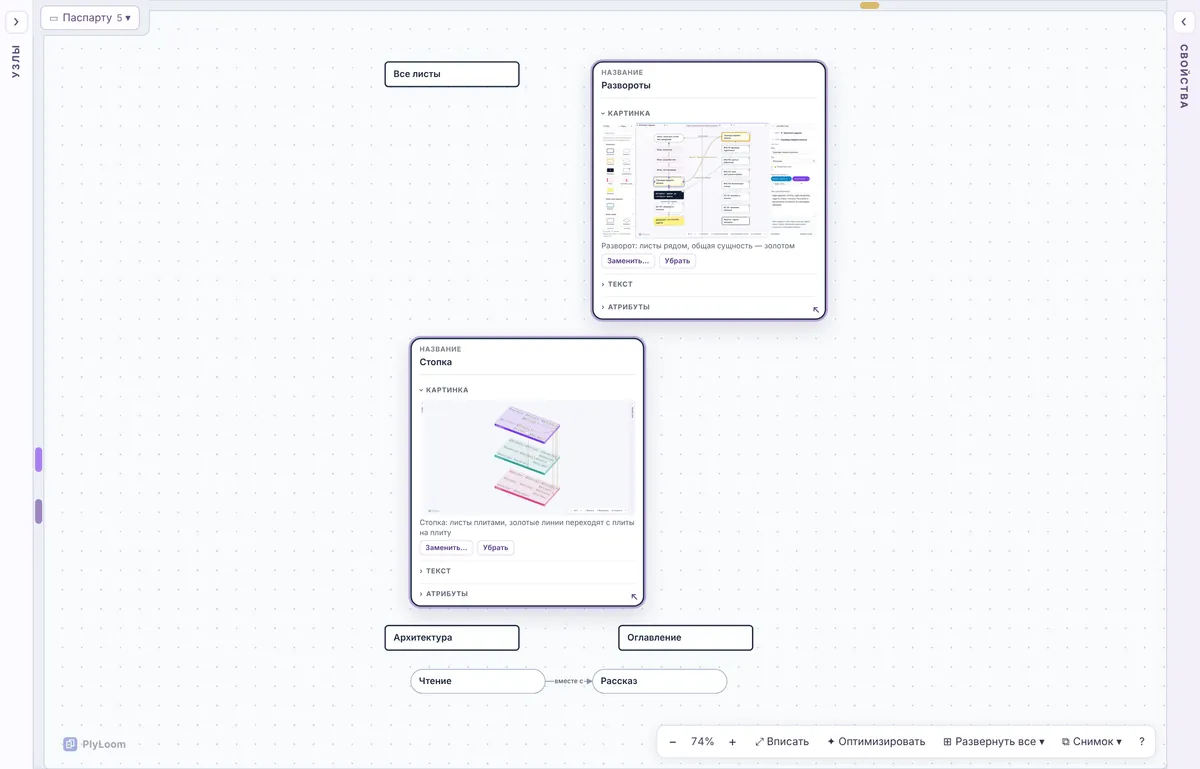The width and height of the screenshot is (1200, 769).
Task: Click Заменить… in the Развороты card
Action: [x=628, y=261]
